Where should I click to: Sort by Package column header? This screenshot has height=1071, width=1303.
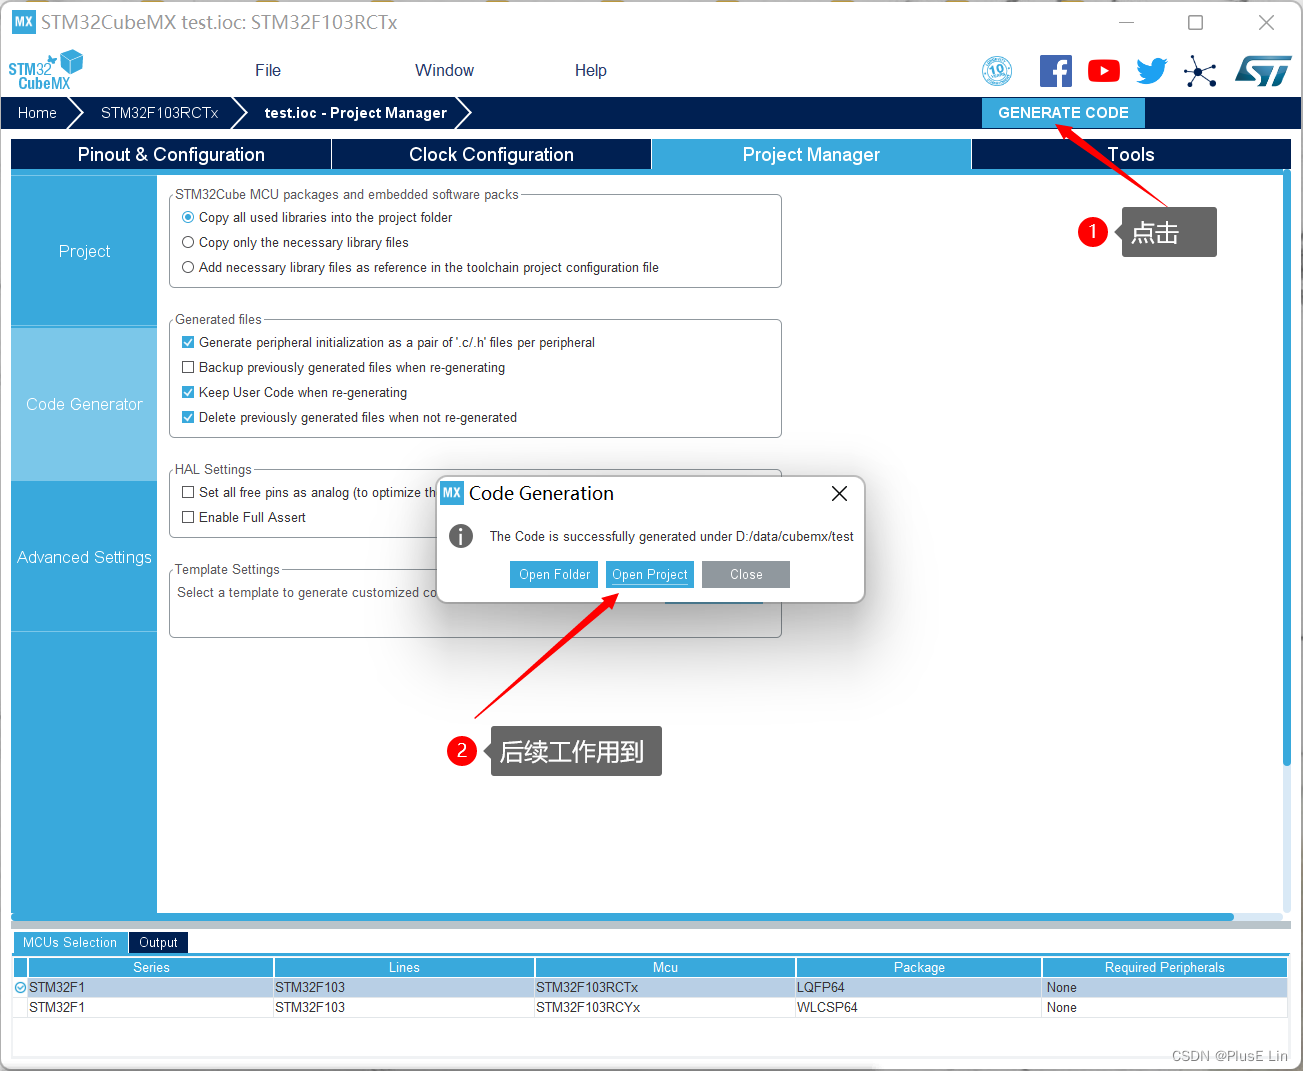(919, 967)
